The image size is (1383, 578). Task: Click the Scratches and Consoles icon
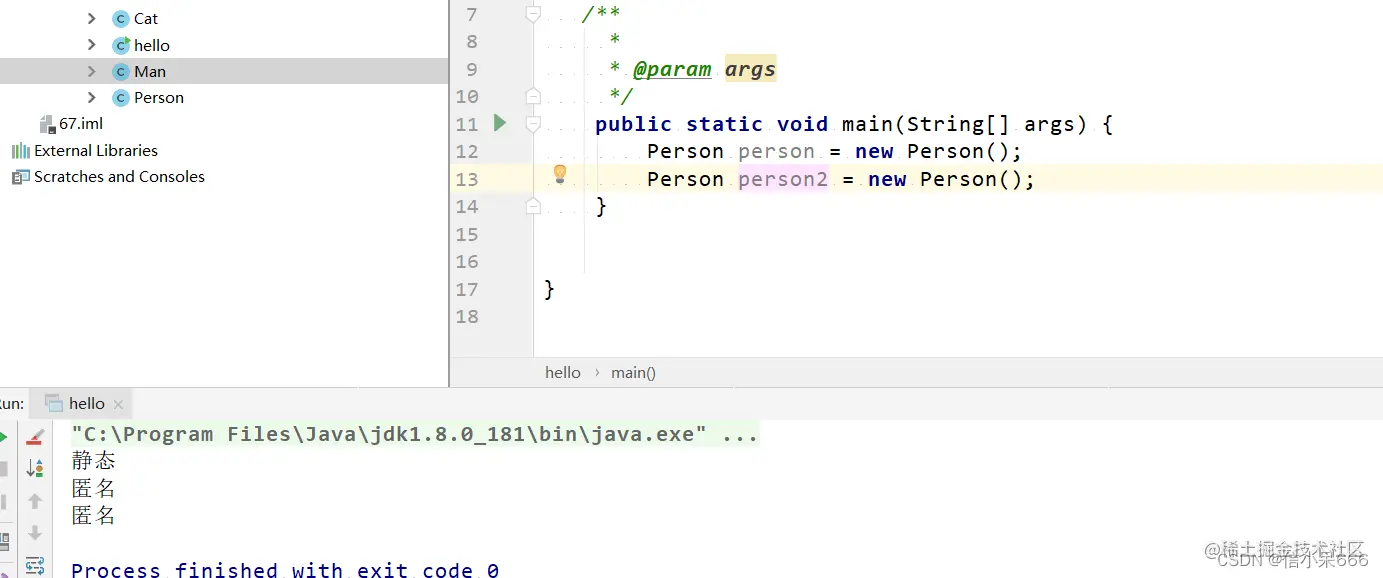pyautogui.click(x=21, y=176)
